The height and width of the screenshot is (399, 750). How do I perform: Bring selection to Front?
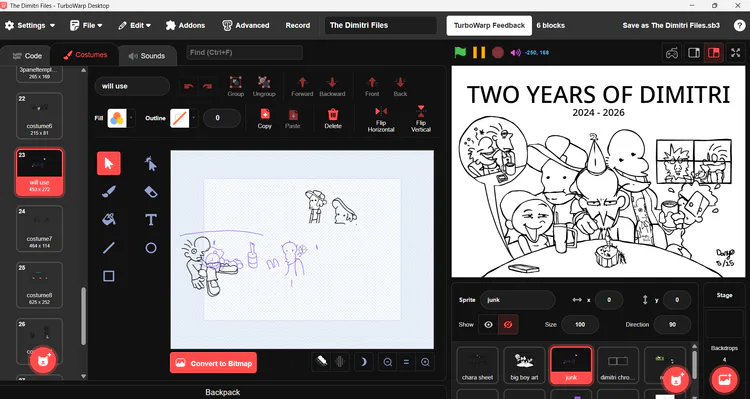click(x=372, y=86)
